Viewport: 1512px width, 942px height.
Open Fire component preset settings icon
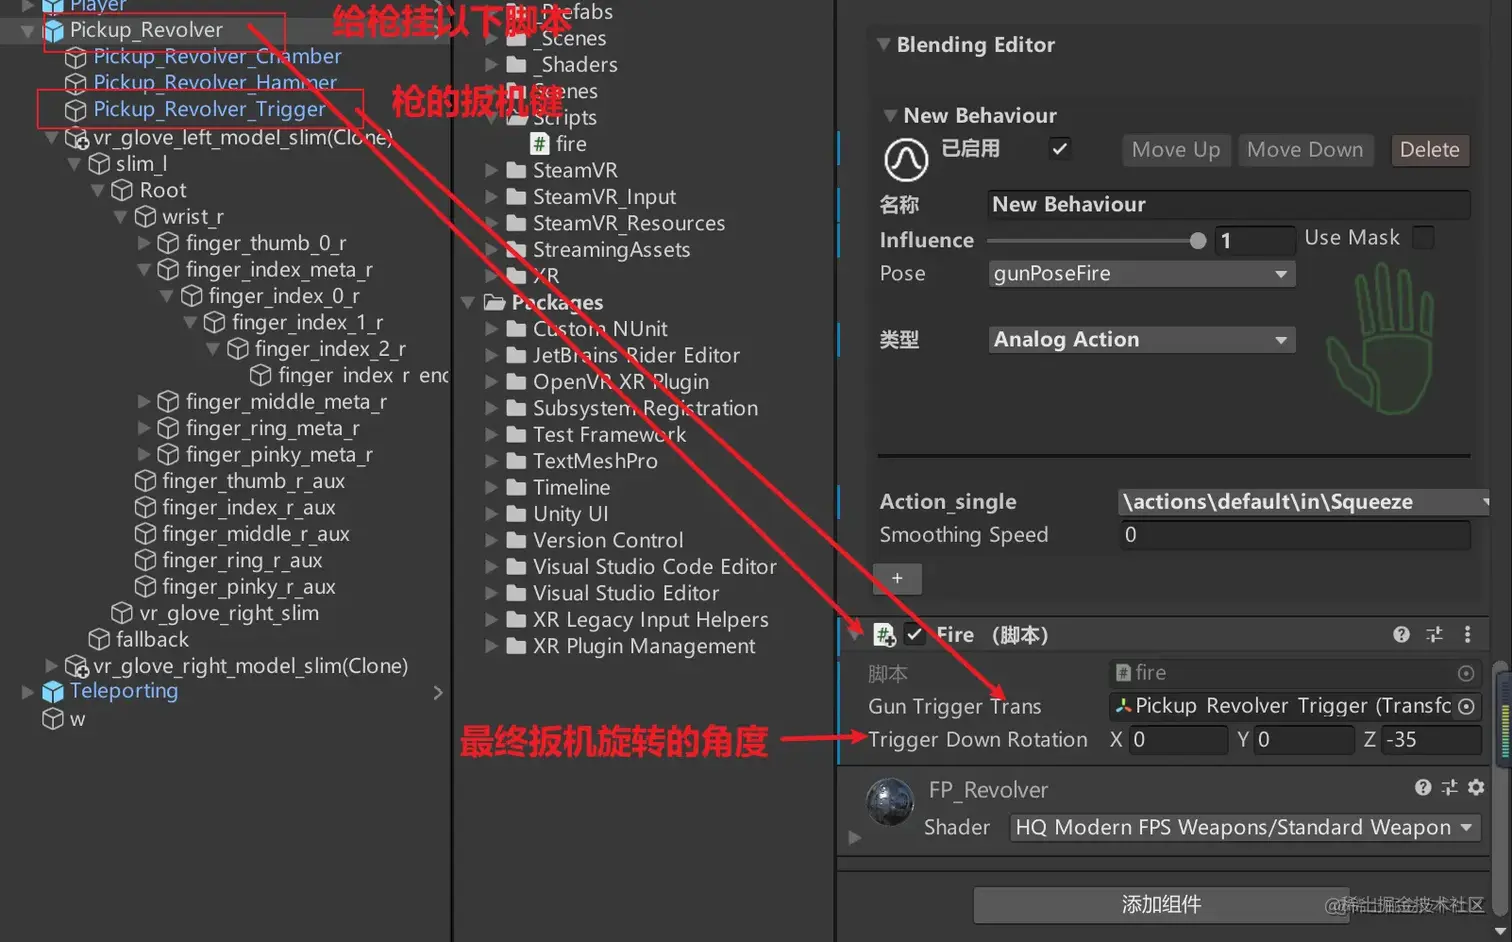click(1434, 634)
